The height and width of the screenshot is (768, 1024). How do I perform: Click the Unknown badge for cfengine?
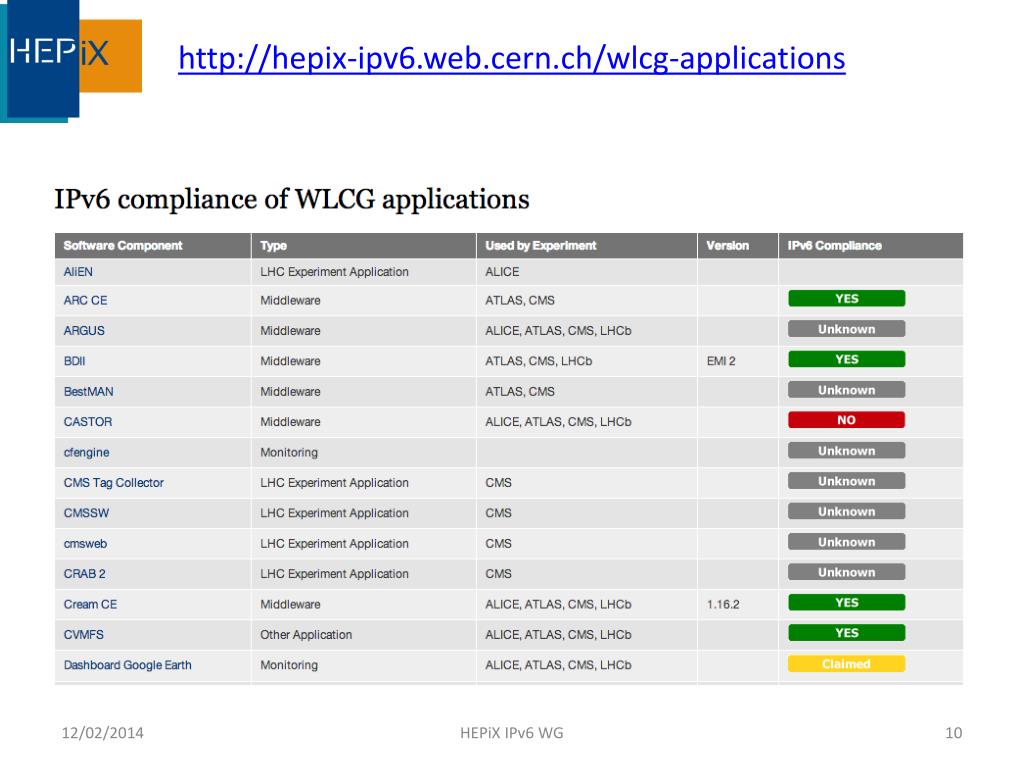[x=846, y=451]
